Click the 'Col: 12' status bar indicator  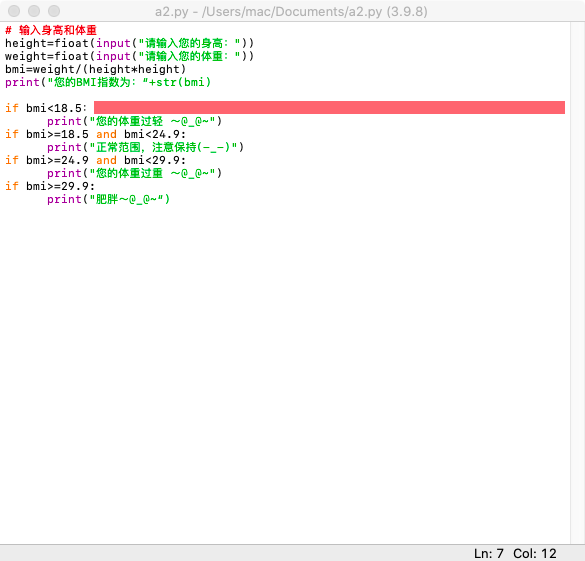pos(535,553)
